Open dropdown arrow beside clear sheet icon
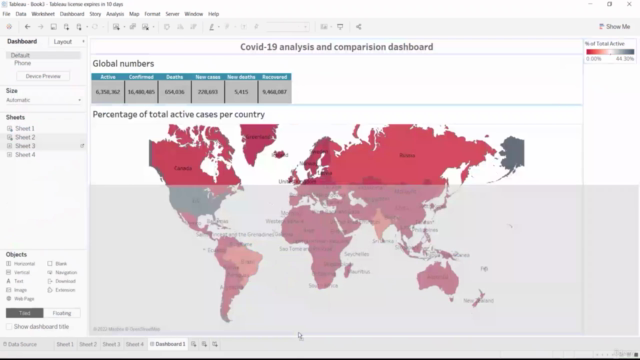This screenshot has width=640, height=360. [153, 27]
